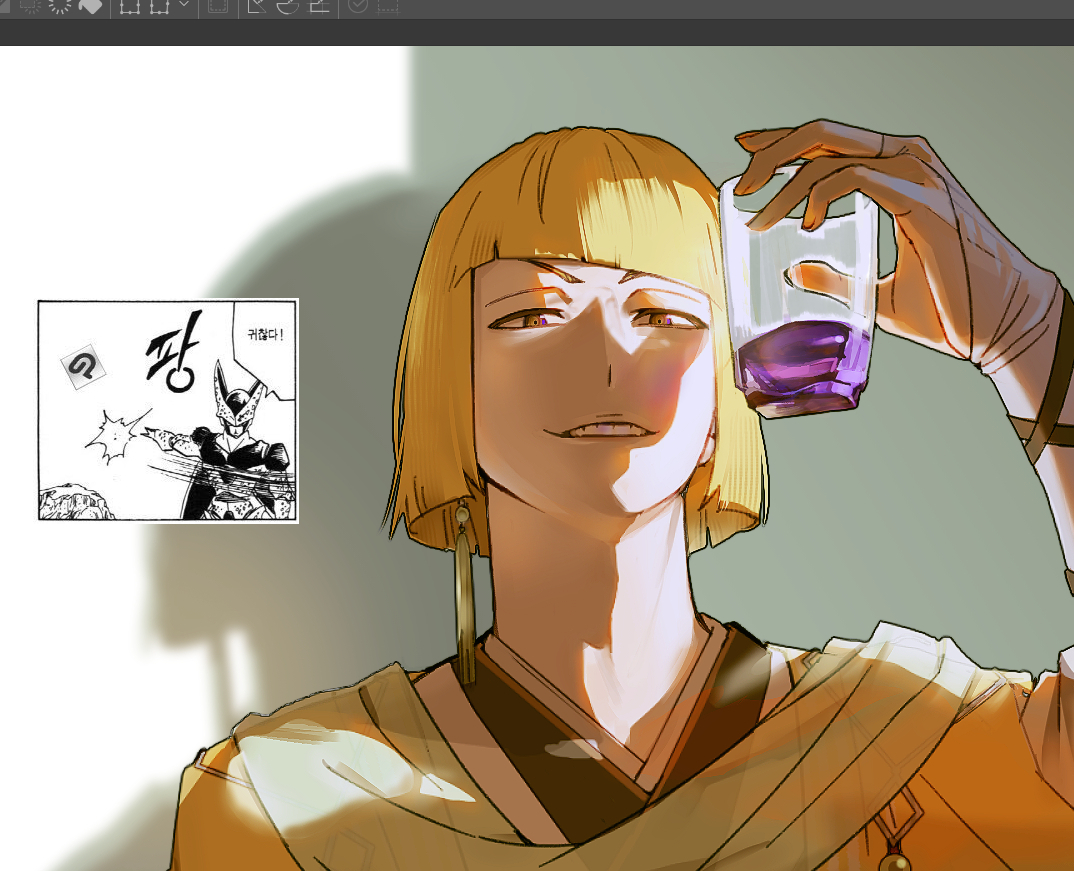Click the gold earring on the character

464,593
